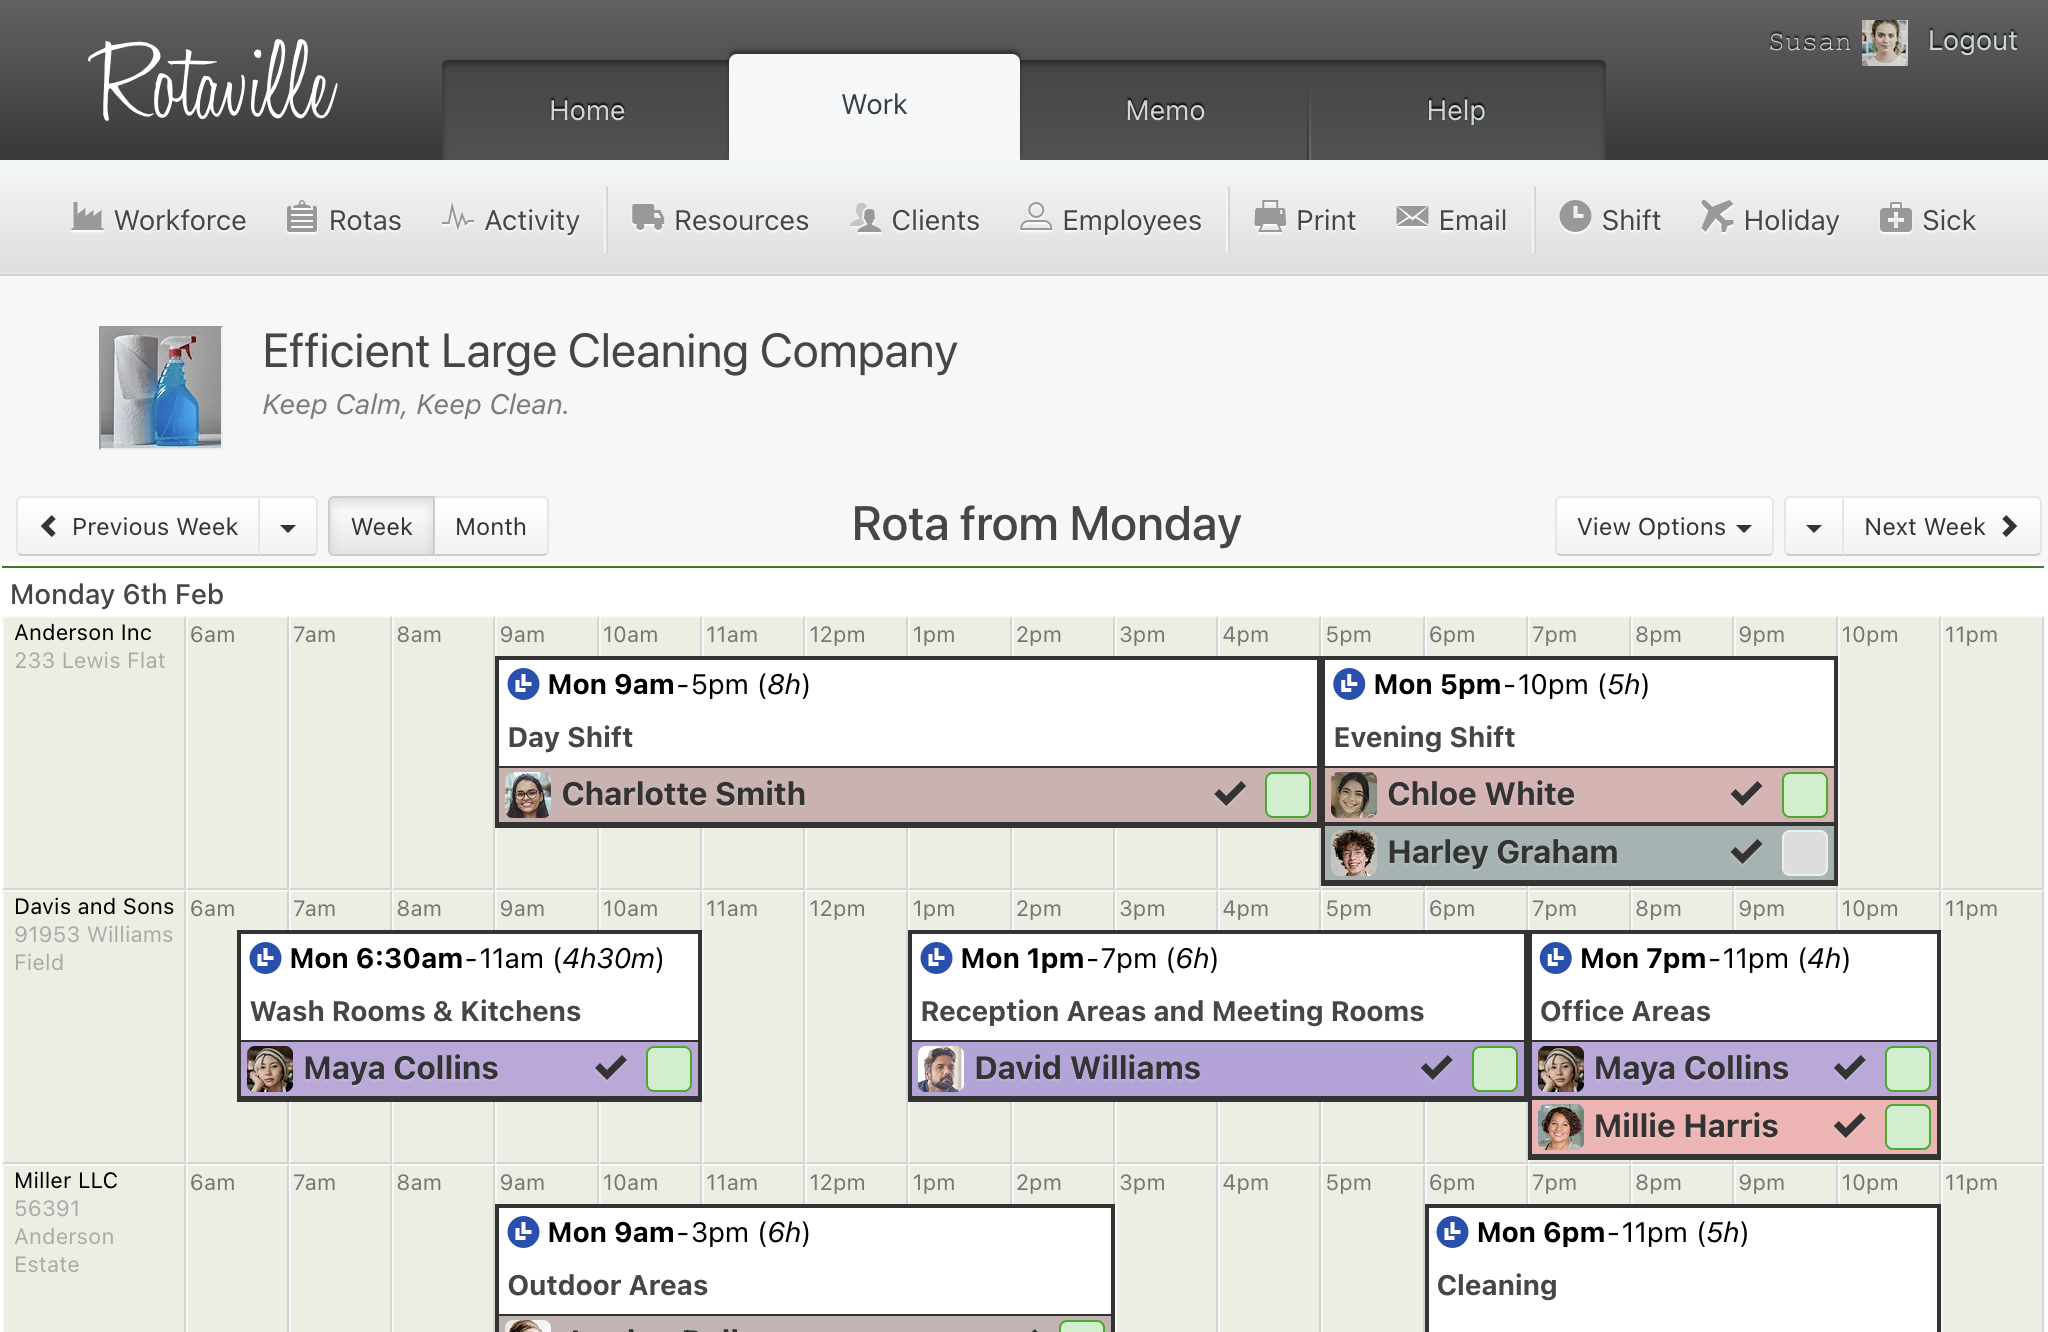Click Susan's profile avatar
Viewport: 2048px width, 1332px height.
[1885, 42]
